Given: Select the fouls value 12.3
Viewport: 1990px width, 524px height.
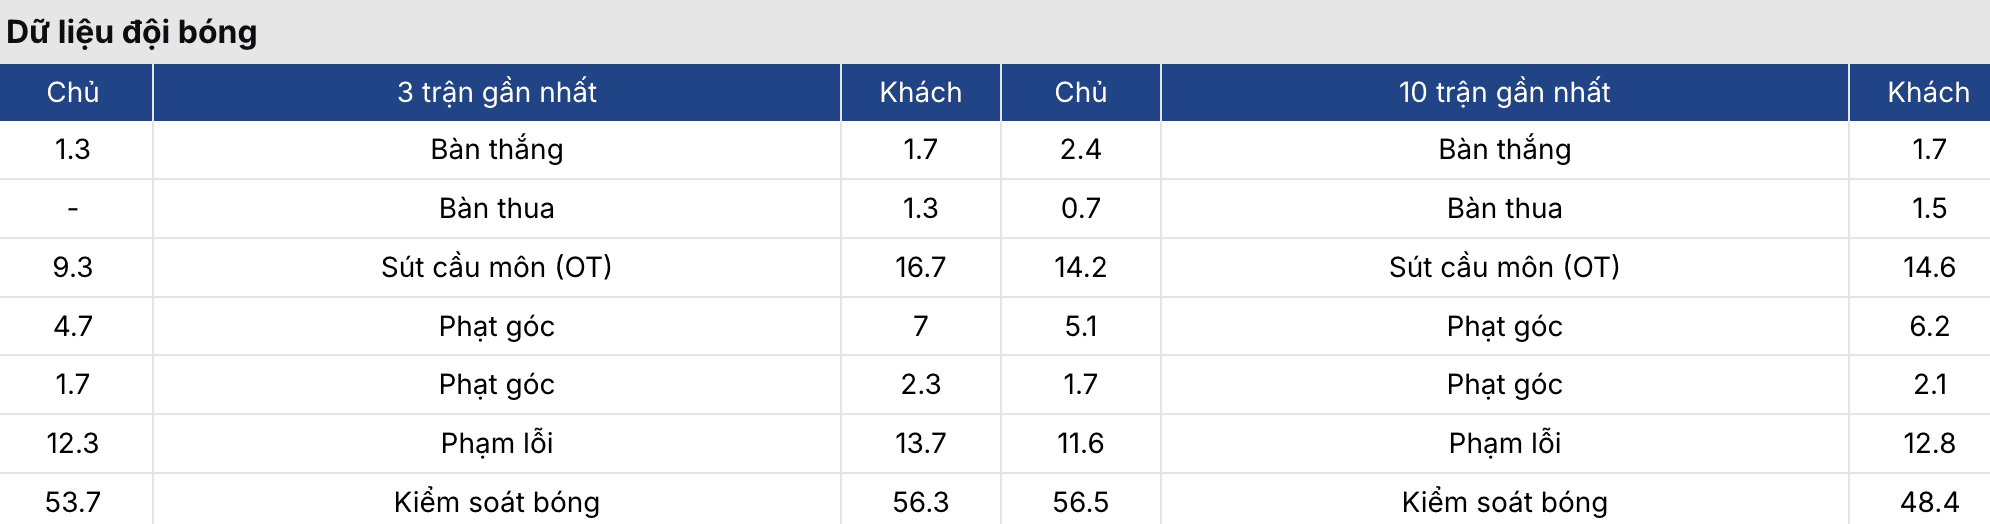Looking at the screenshot, I should coord(73,443).
